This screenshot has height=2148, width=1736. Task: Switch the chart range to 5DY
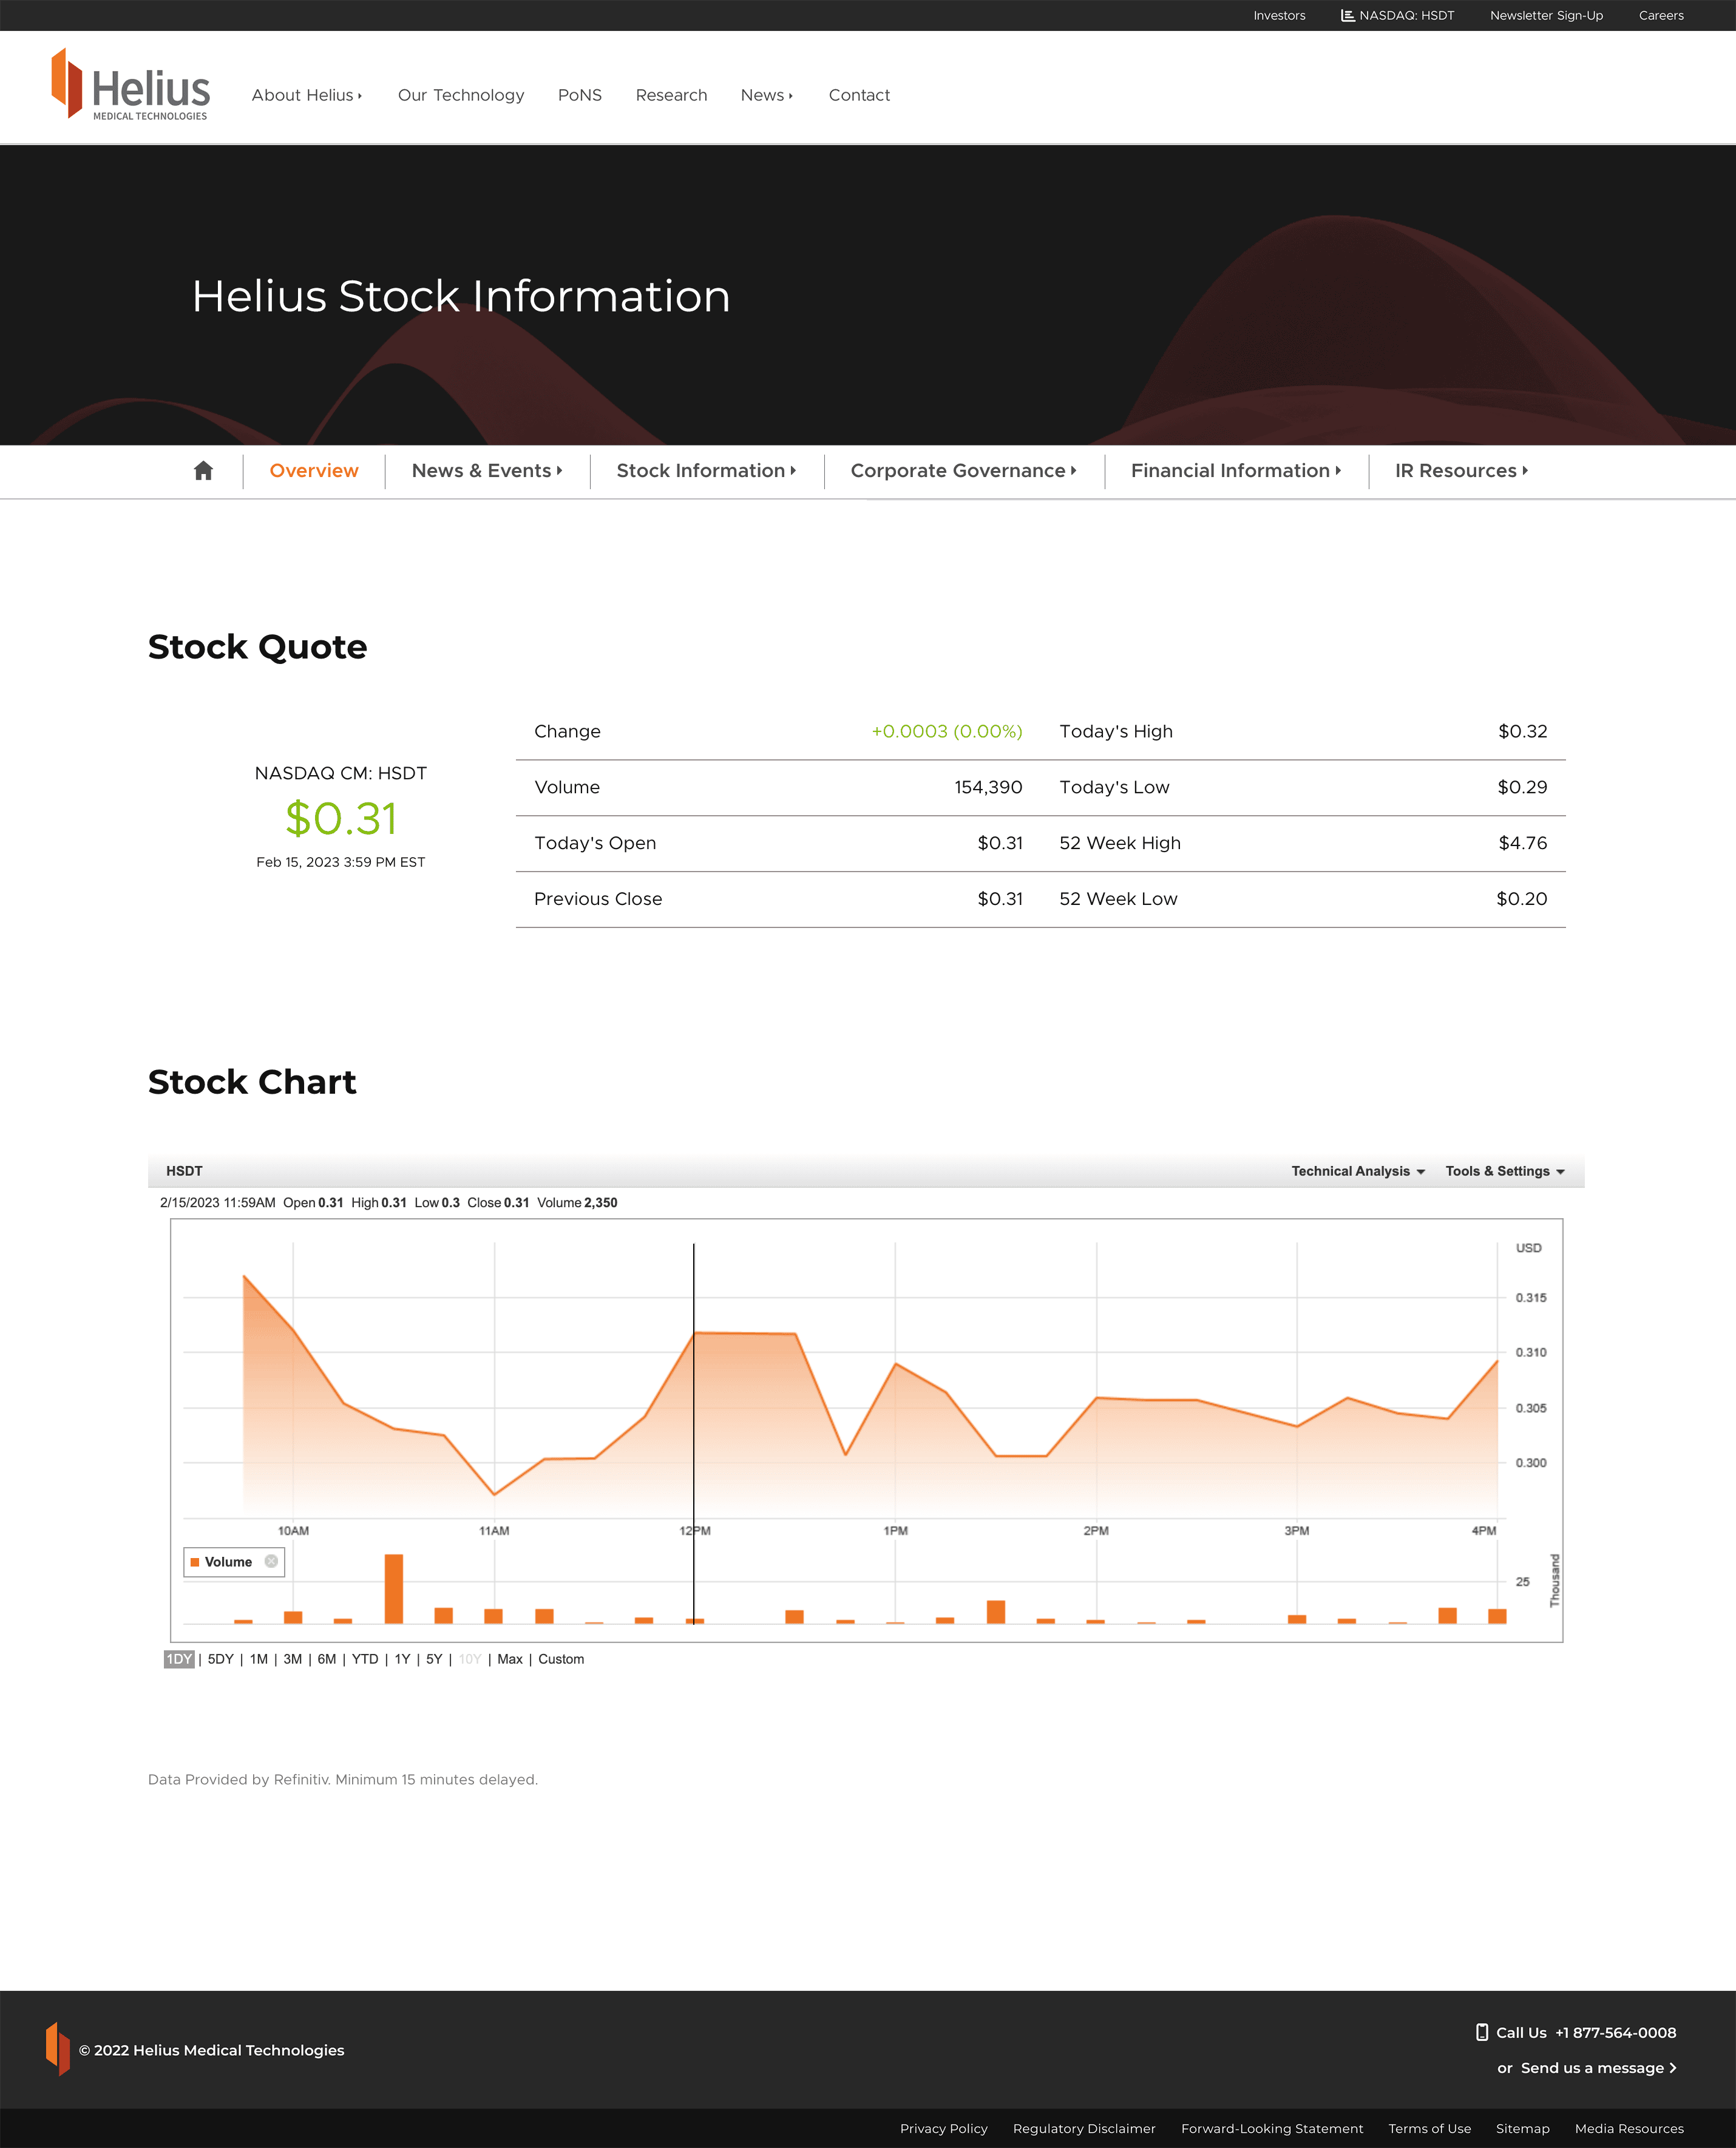pyautogui.click(x=220, y=1659)
